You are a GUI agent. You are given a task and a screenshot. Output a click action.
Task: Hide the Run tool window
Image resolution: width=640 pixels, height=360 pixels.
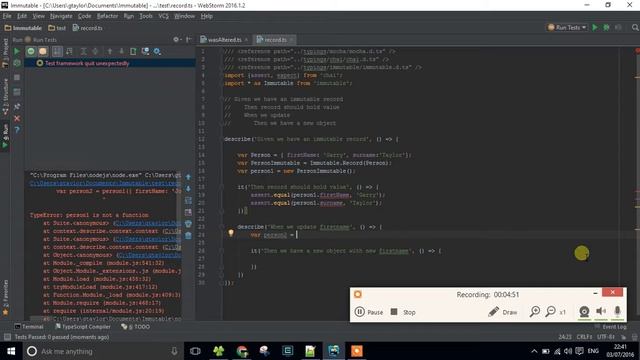[x=189, y=40]
